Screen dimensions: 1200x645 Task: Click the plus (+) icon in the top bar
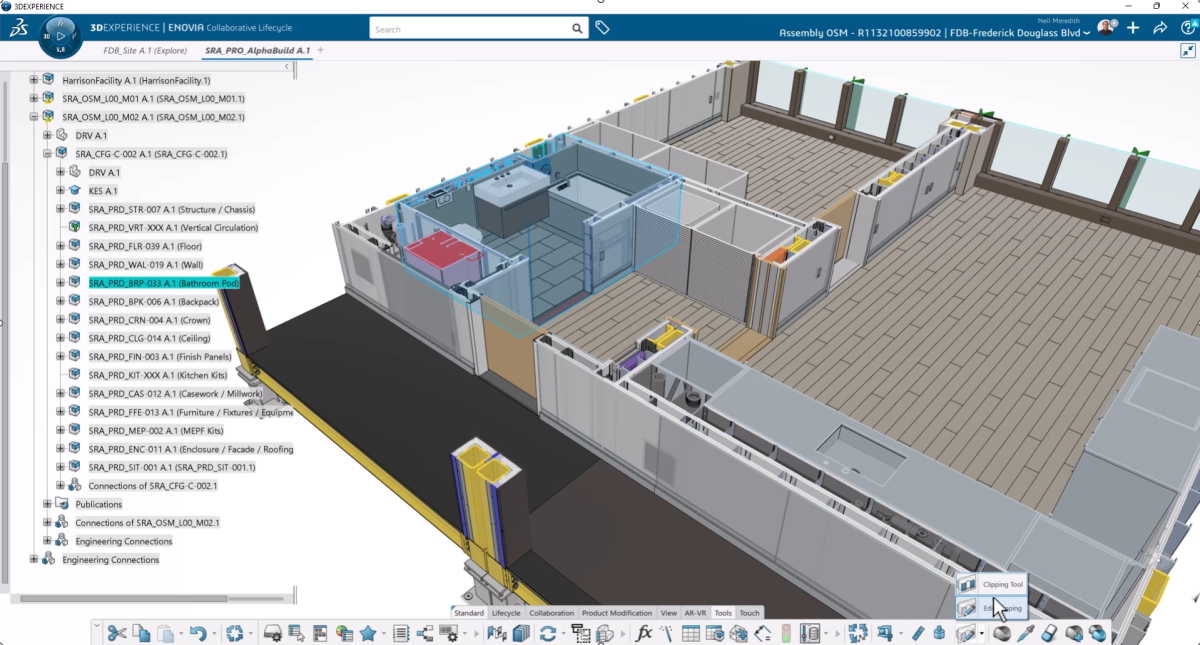[x=1133, y=27]
